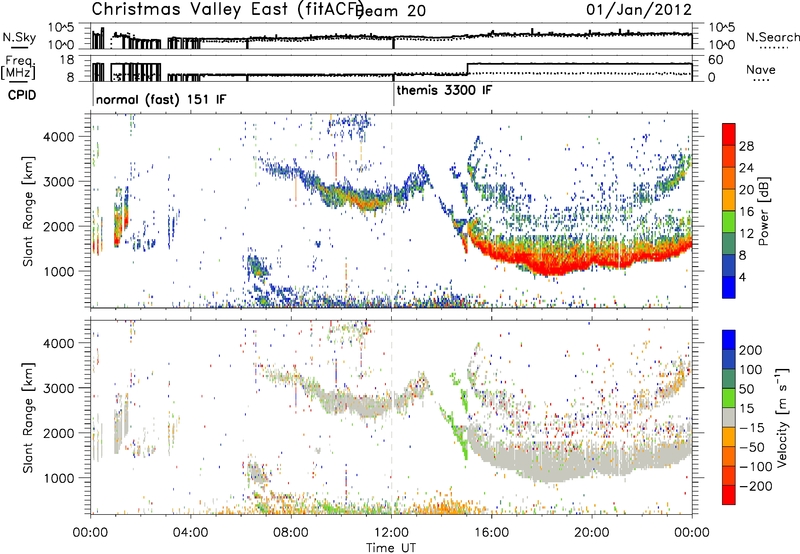Click the 'Slant Range [km]' label of velocity panel
This screenshot has width=800, height=554.
click(x=28, y=417)
